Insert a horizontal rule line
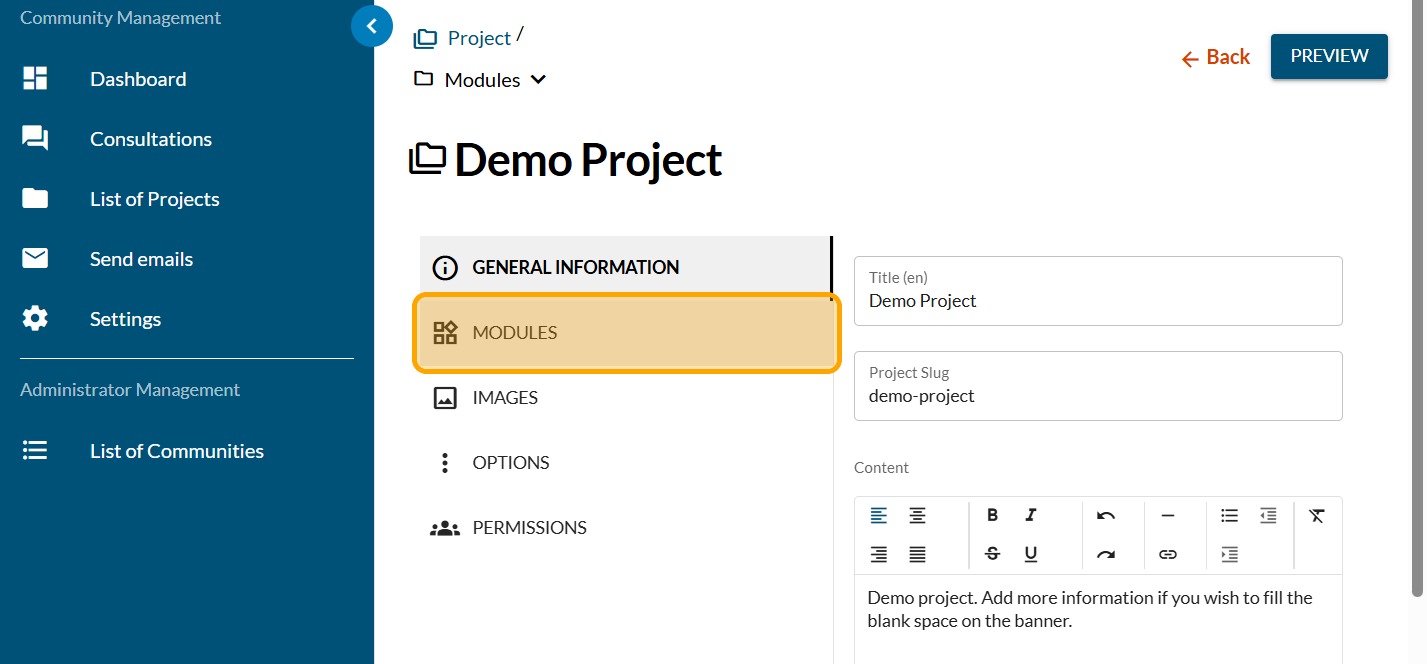 click(x=1167, y=515)
